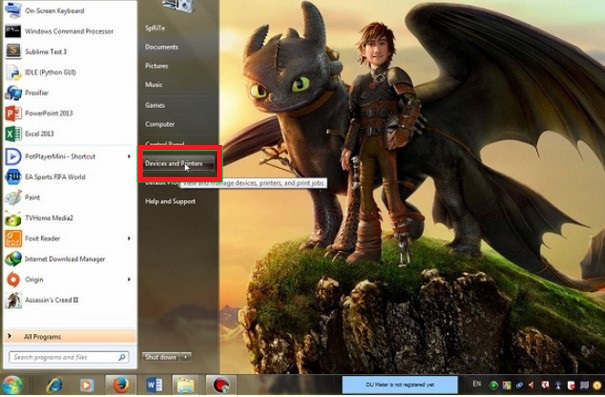
Task: Open Internet Download Manager icon
Action: click(13, 259)
